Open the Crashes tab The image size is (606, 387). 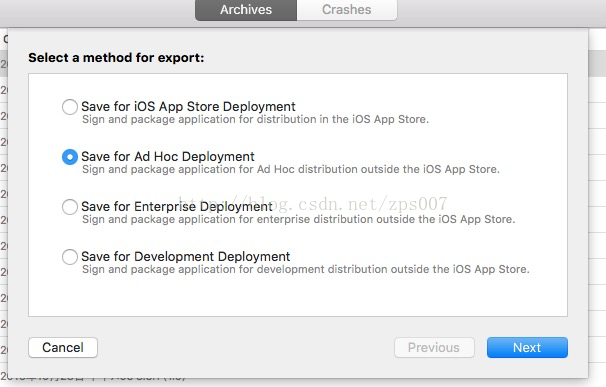tap(347, 10)
